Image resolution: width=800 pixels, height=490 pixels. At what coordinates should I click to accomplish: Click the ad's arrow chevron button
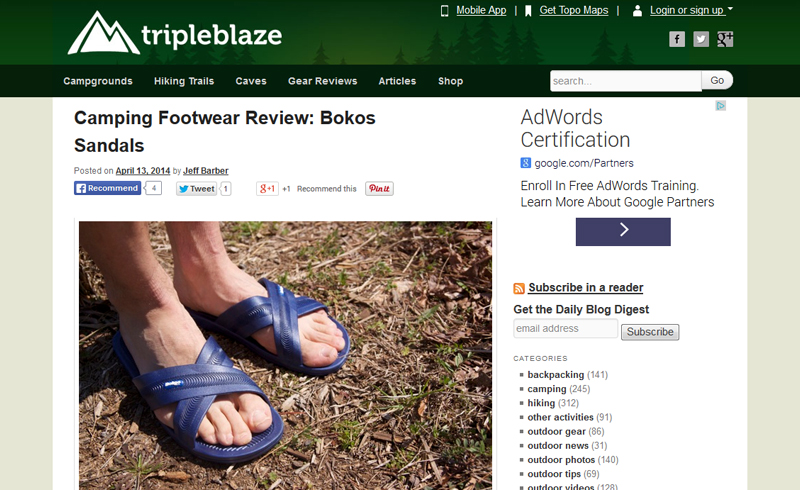tap(623, 232)
